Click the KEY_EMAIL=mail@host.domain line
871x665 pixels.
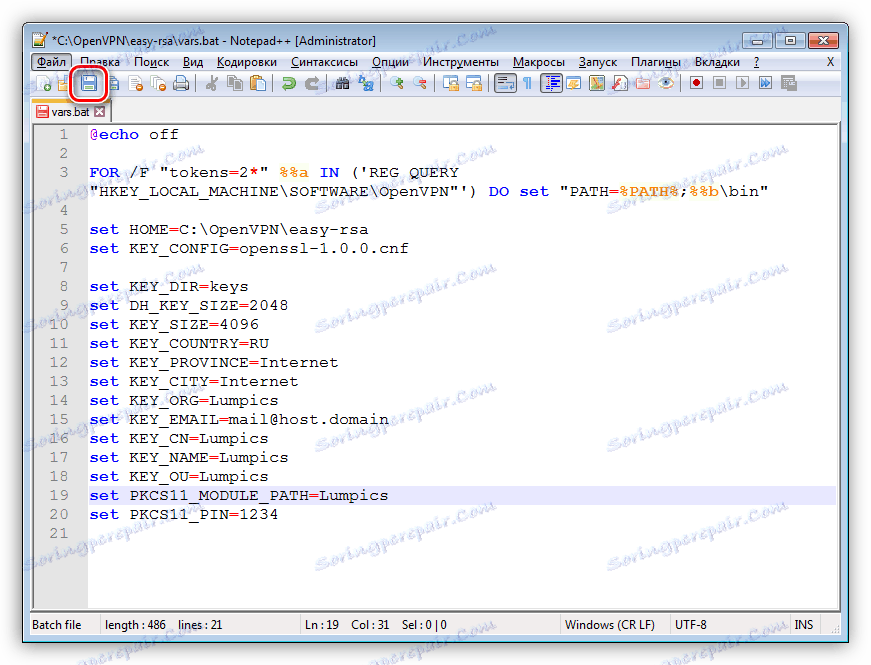239,419
